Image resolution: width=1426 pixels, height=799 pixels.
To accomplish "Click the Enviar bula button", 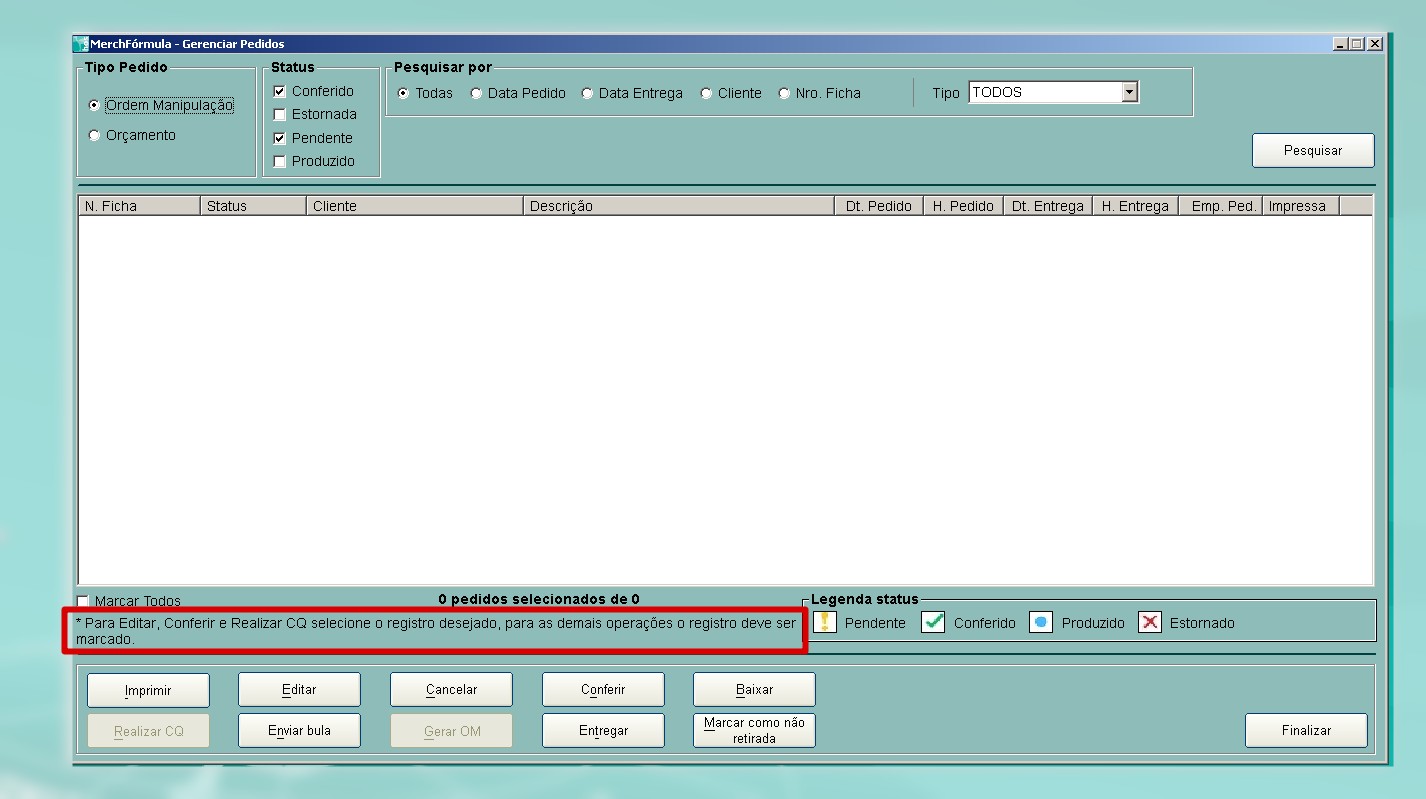I will pos(299,731).
